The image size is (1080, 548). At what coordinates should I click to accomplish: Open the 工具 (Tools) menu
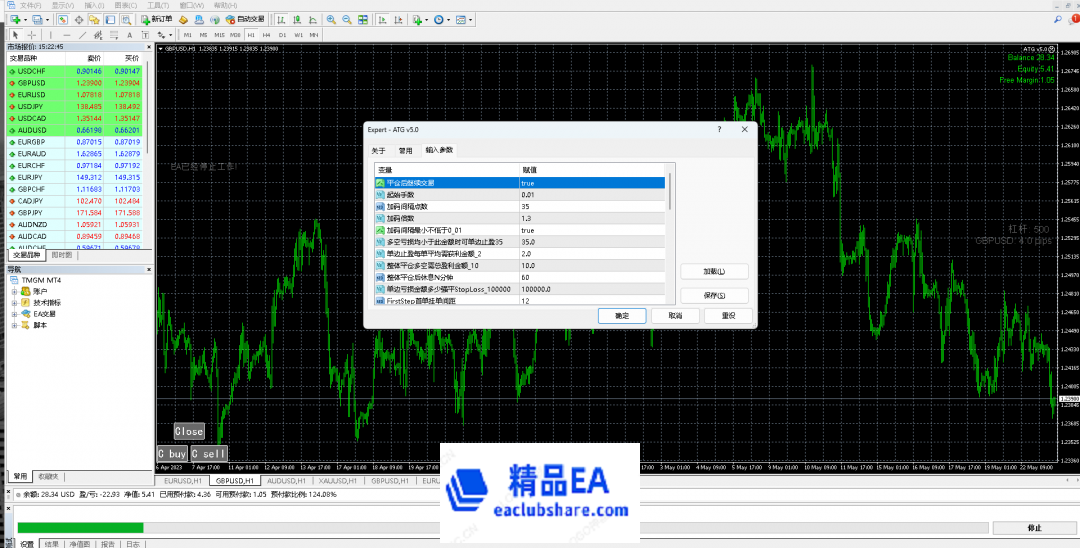(x=157, y=5)
